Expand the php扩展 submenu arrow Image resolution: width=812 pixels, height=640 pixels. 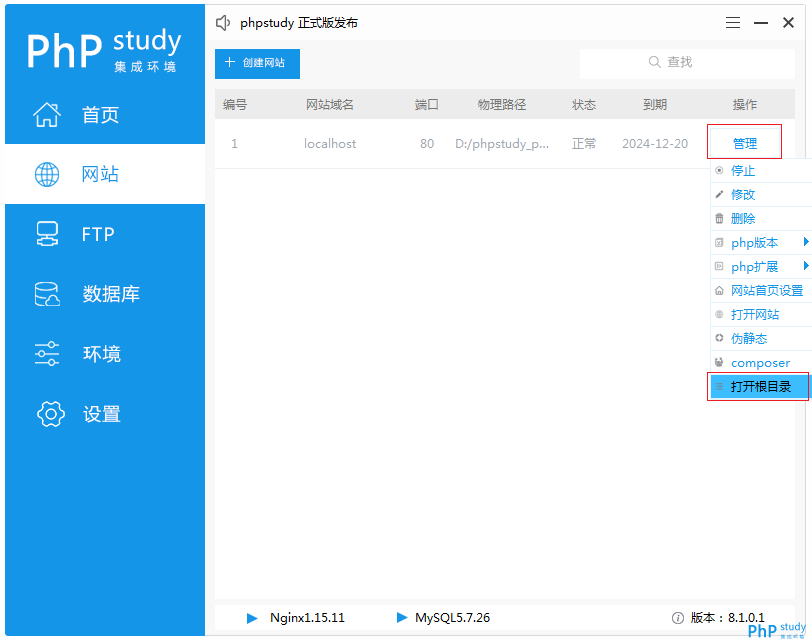[x=806, y=266]
